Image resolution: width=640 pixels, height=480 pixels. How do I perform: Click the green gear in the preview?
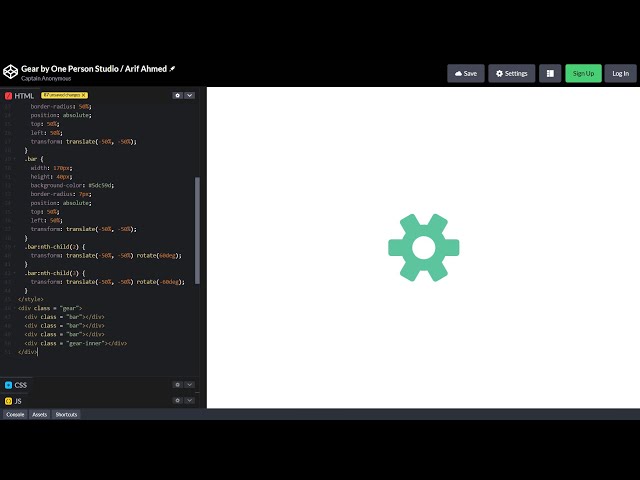(x=424, y=247)
